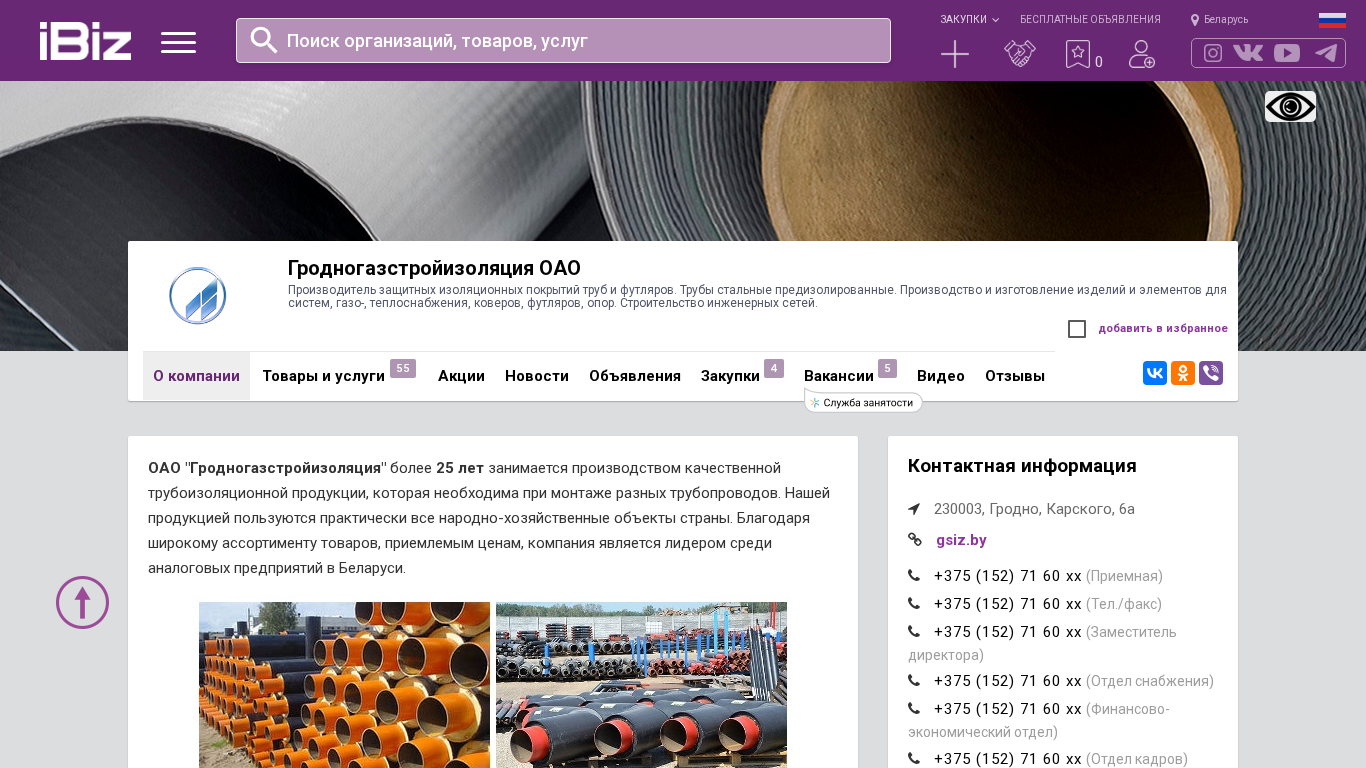Image resolution: width=1366 pixels, height=768 pixels.
Task: Click the website link chain icon
Action: 915,540
